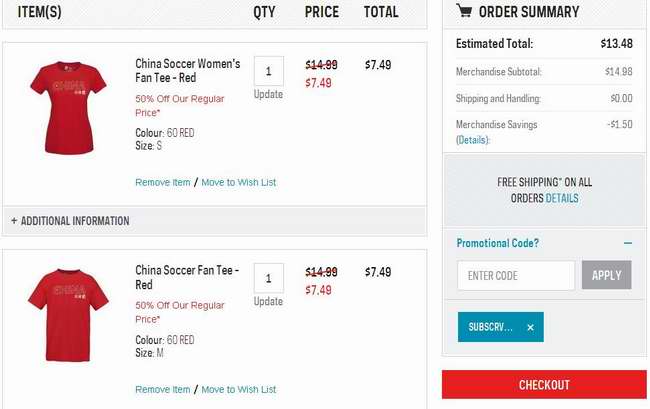The height and width of the screenshot is (409, 650).
Task: Click the shopping cart icon in Order Summary
Action: (x=464, y=10)
